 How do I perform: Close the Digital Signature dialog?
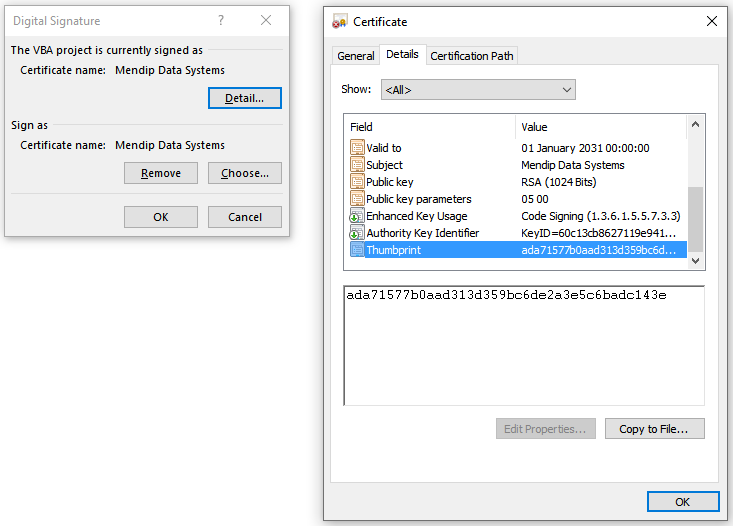click(x=266, y=20)
